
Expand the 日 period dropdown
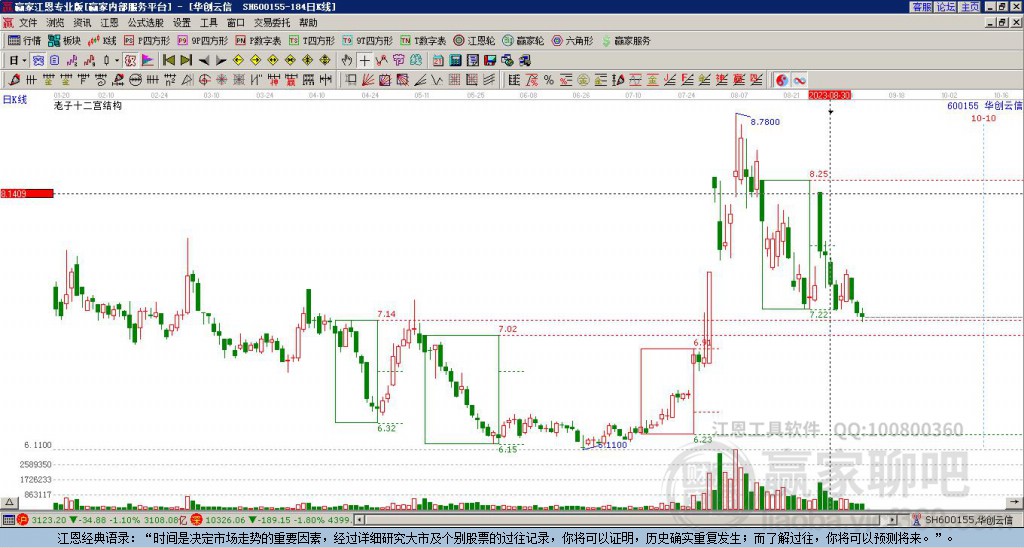[25, 60]
